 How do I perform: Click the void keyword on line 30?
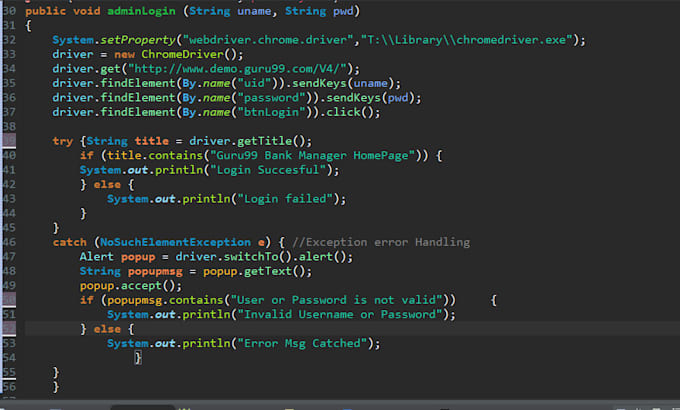(x=86, y=11)
